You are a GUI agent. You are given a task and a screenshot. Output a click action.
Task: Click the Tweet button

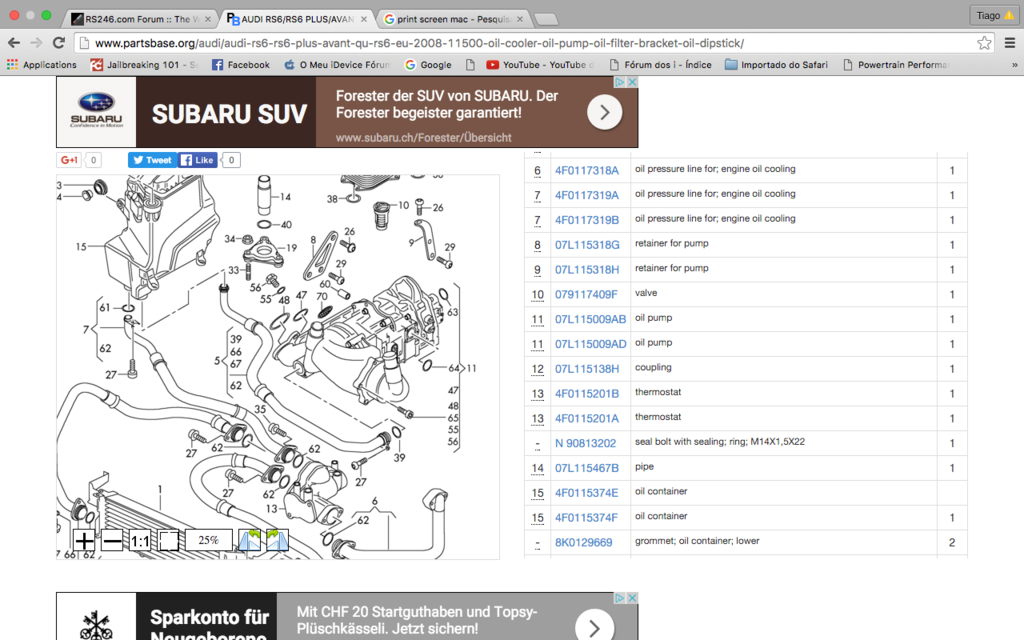coord(152,160)
